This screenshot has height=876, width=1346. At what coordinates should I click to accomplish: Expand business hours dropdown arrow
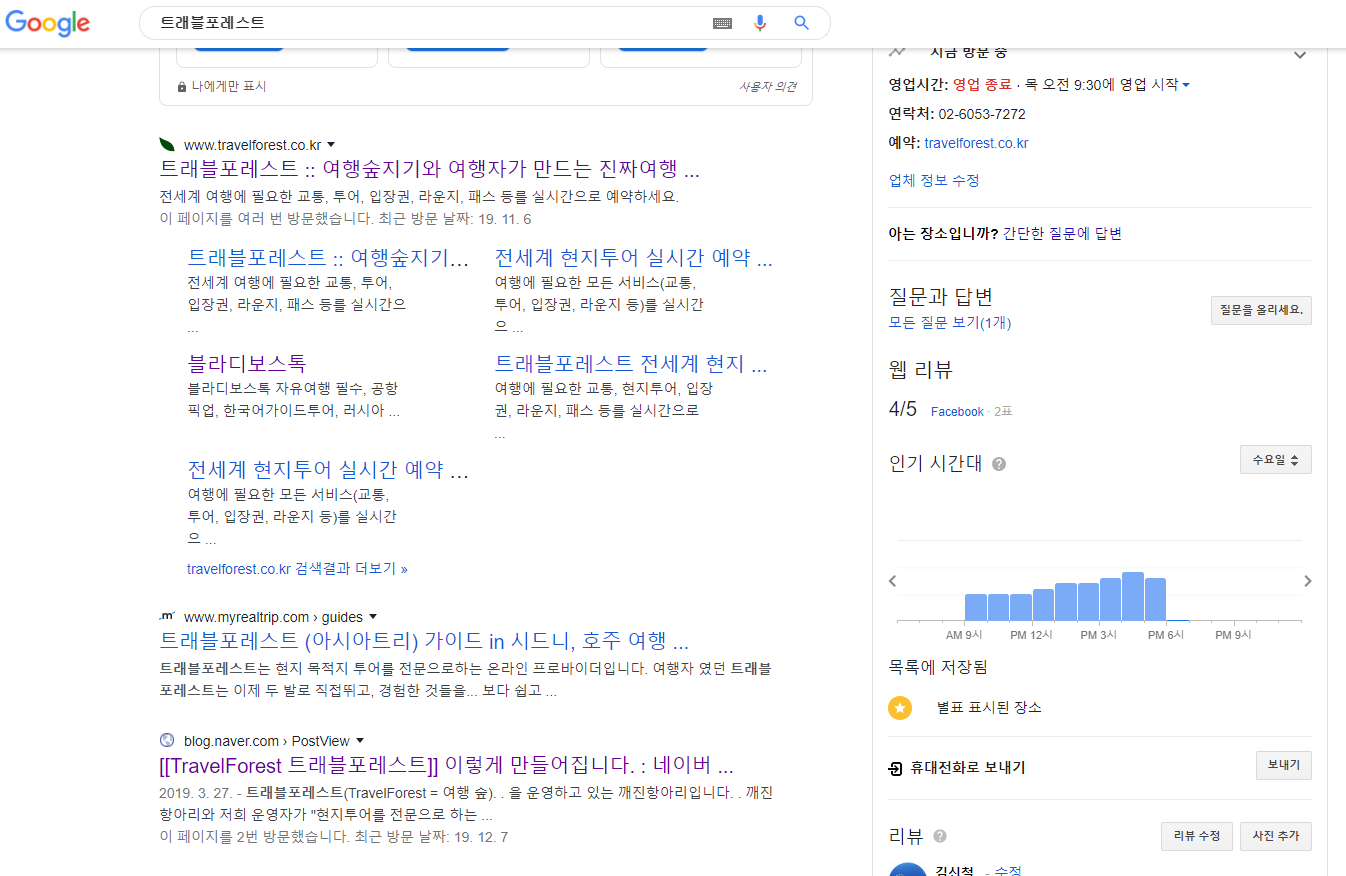click(x=1186, y=85)
